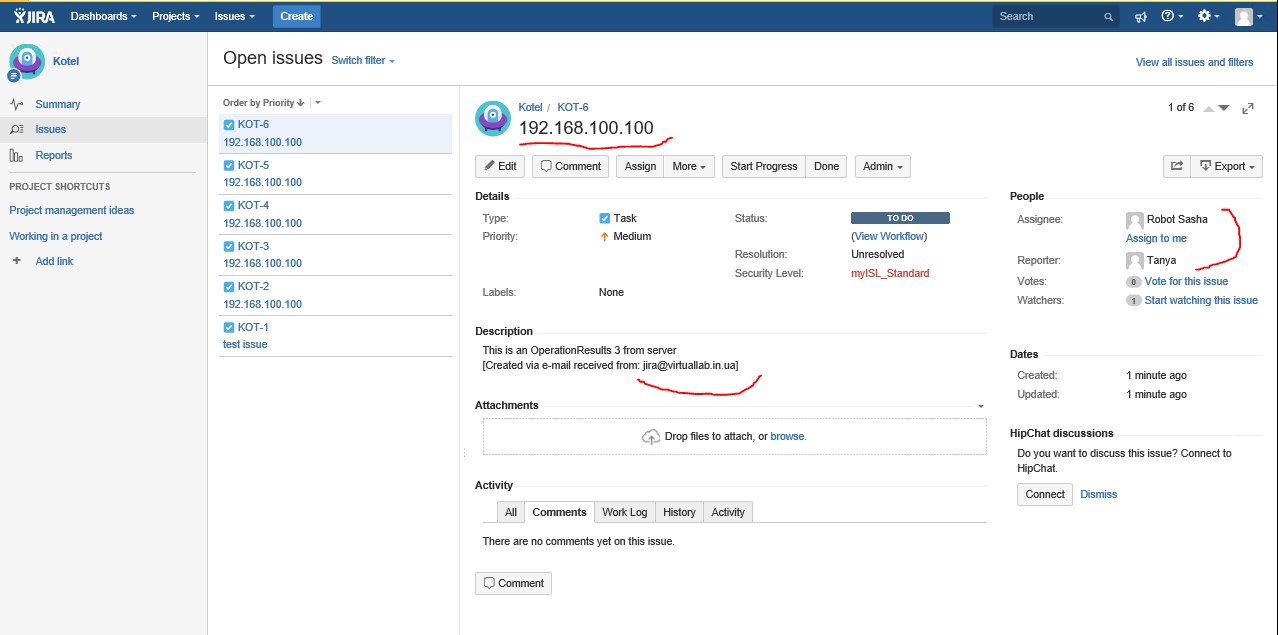Open the feedback megaphone icon in header

tap(1141, 17)
